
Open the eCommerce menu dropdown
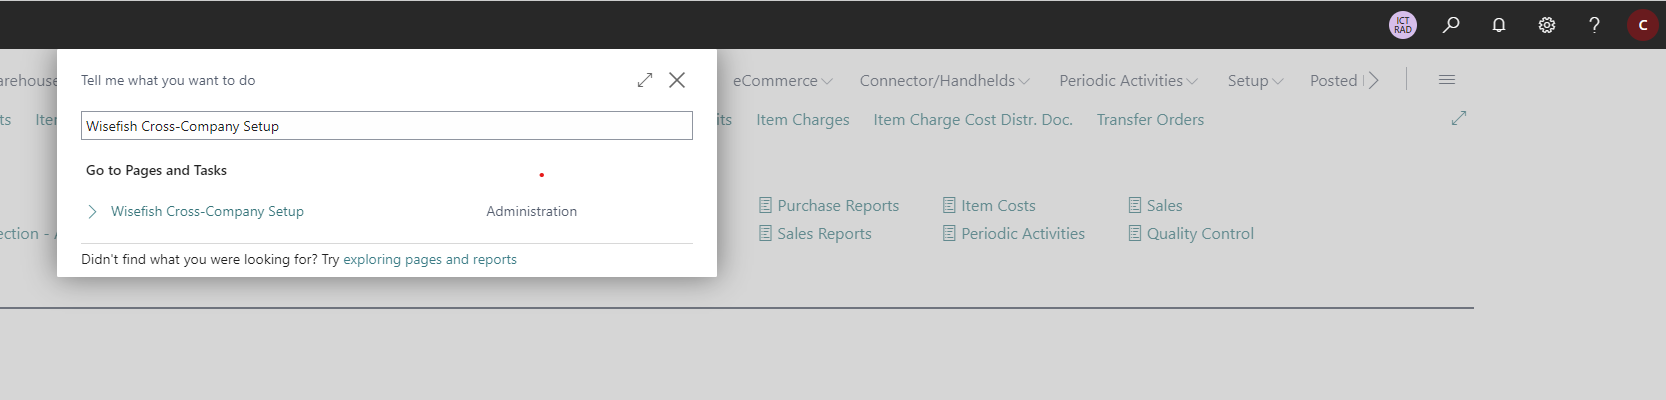pyautogui.click(x=782, y=81)
